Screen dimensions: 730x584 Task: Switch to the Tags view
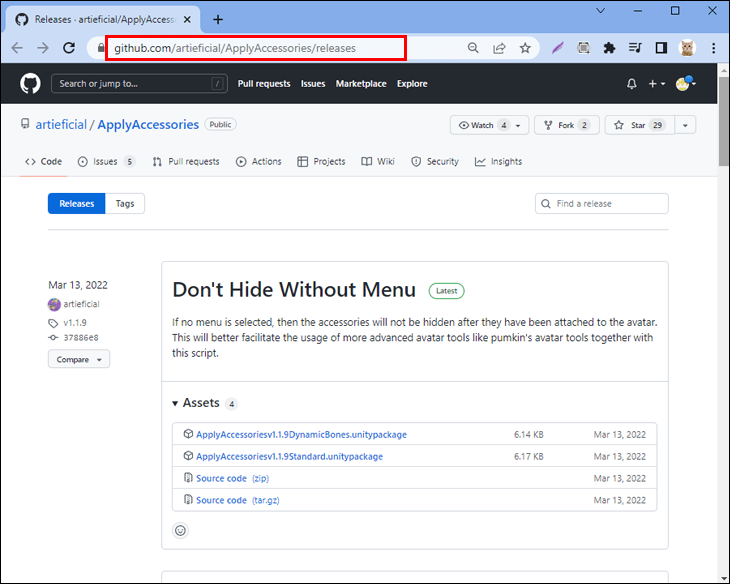125,203
